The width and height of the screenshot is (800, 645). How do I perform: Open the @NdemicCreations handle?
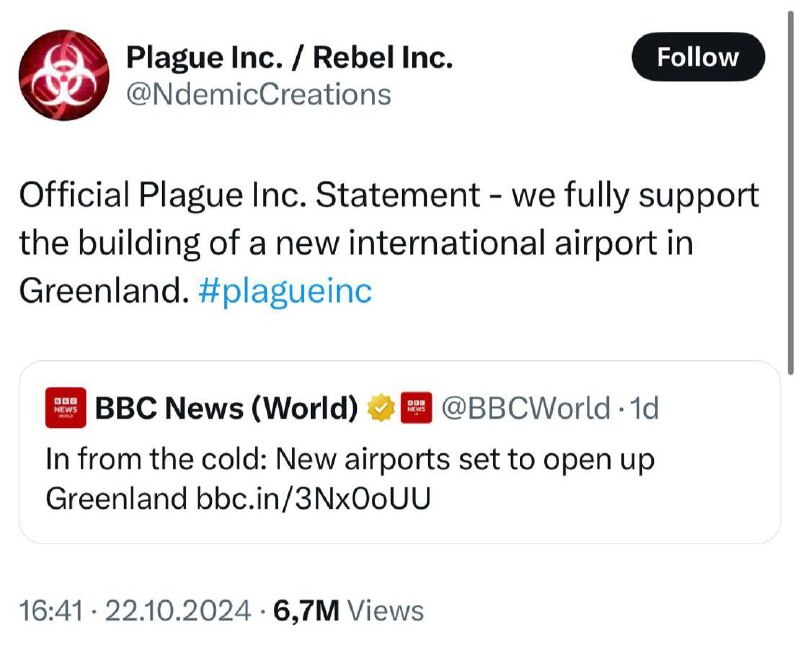tap(259, 95)
